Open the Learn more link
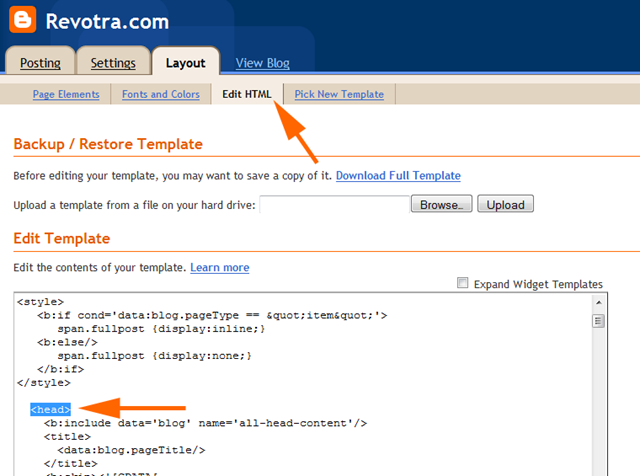Viewport: 640px width, 476px height. click(x=220, y=267)
